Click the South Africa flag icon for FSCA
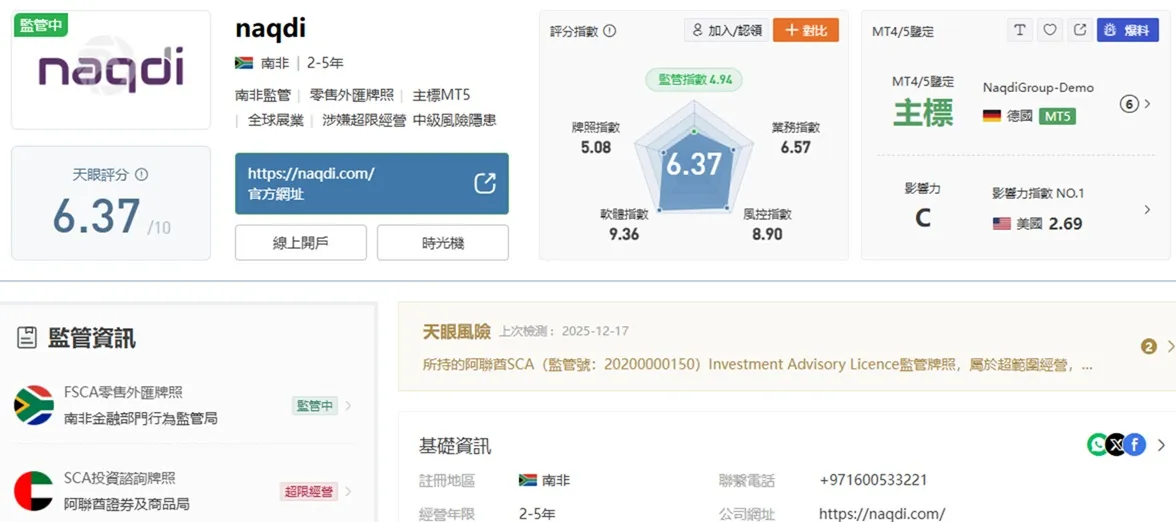 click(34, 405)
